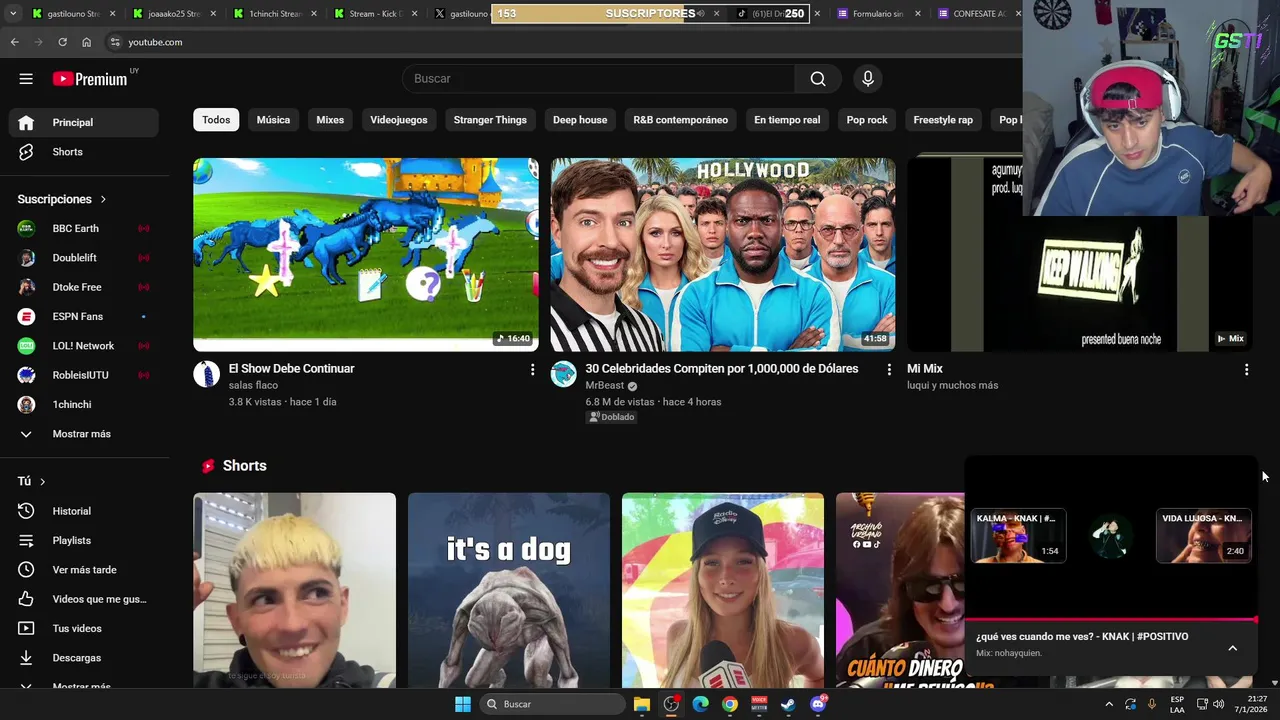Expand the miniplayer queue chevron

coord(1232,648)
